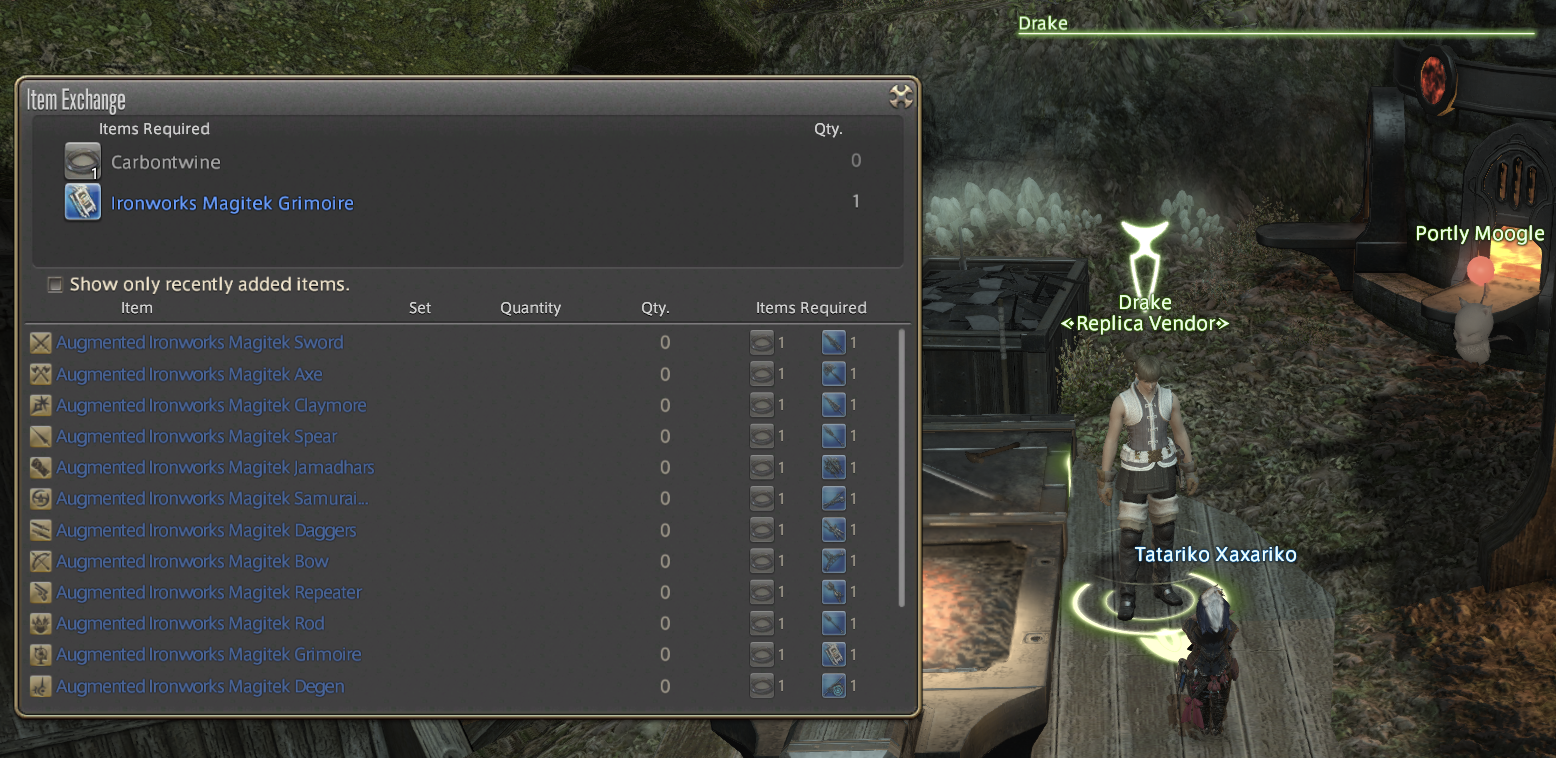Click the Augmented Ironworks Magitek Claymore icon
1556x758 pixels.
41,405
